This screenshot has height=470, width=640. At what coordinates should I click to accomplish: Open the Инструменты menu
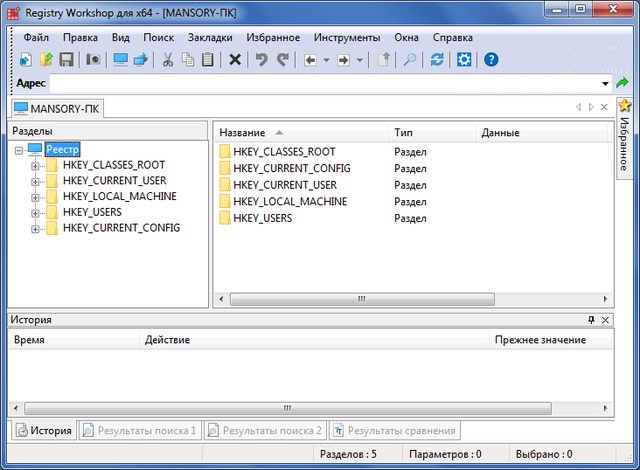(x=347, y=37)
